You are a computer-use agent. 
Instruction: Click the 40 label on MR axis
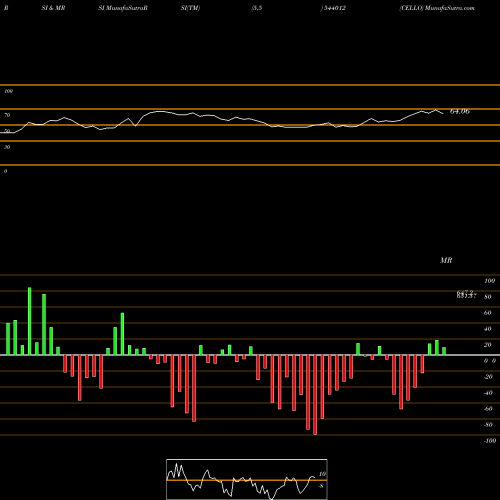(488, 329)
